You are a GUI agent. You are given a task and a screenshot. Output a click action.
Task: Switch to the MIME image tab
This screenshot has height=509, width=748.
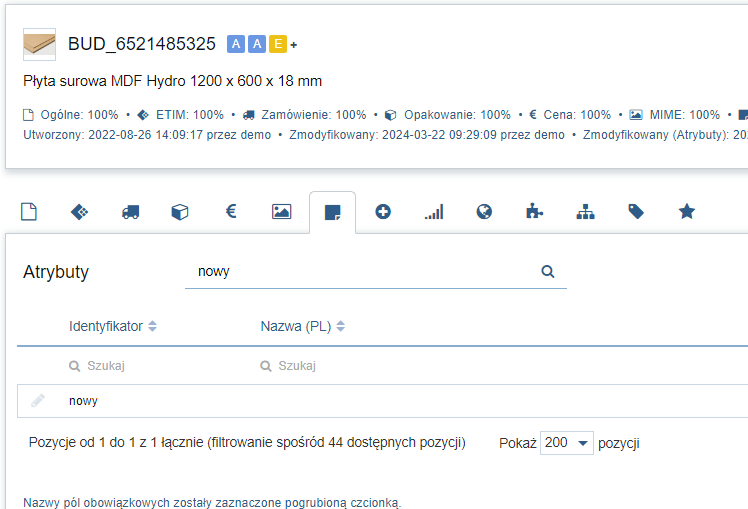coord(281,212)
